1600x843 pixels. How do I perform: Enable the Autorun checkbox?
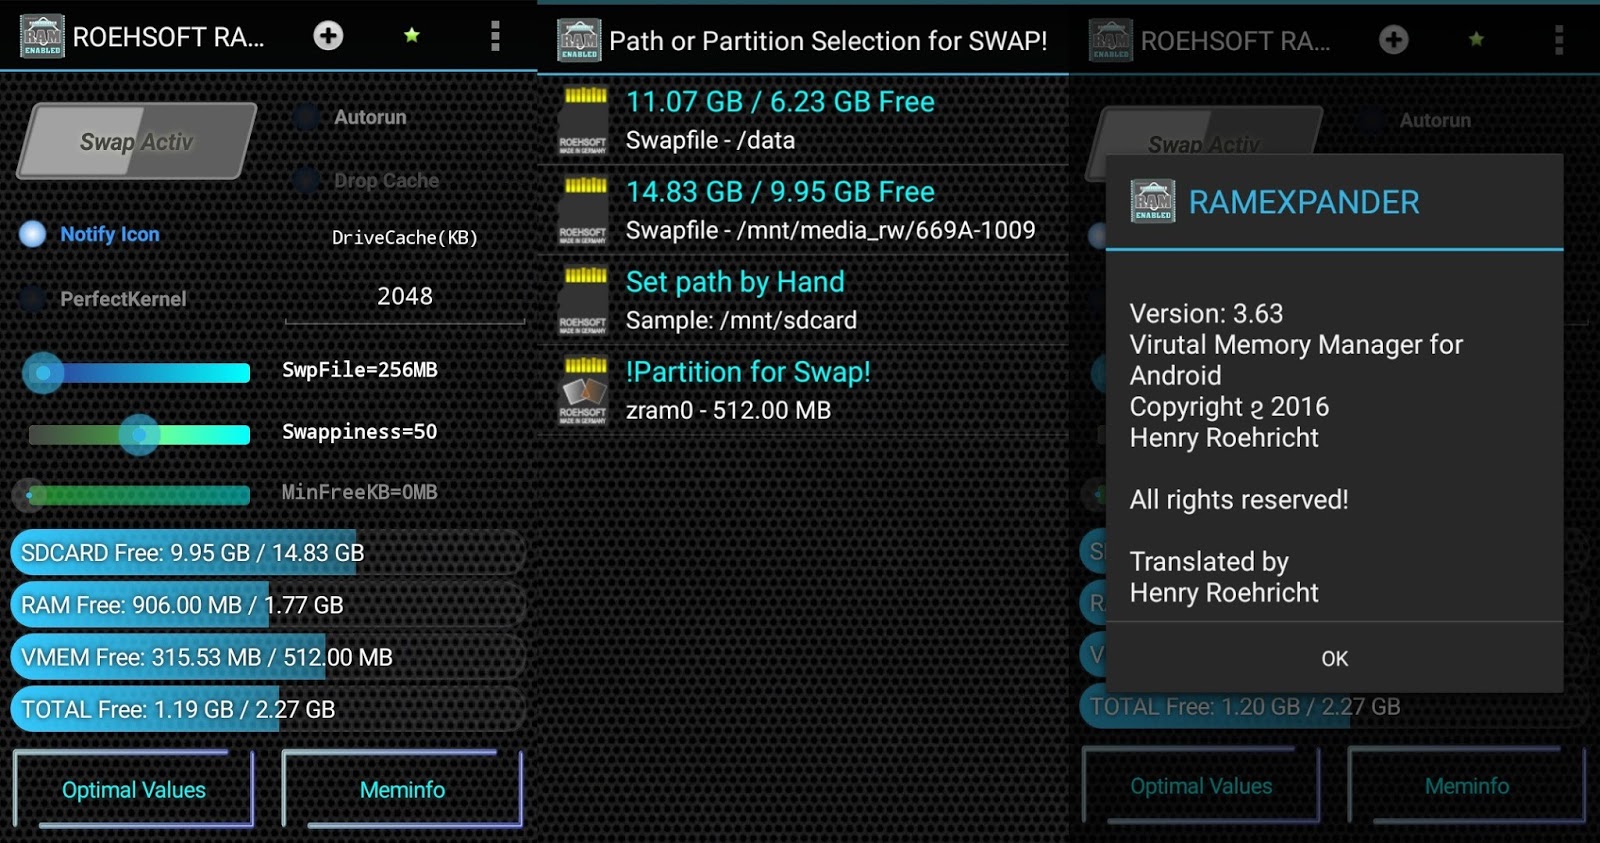307,117
